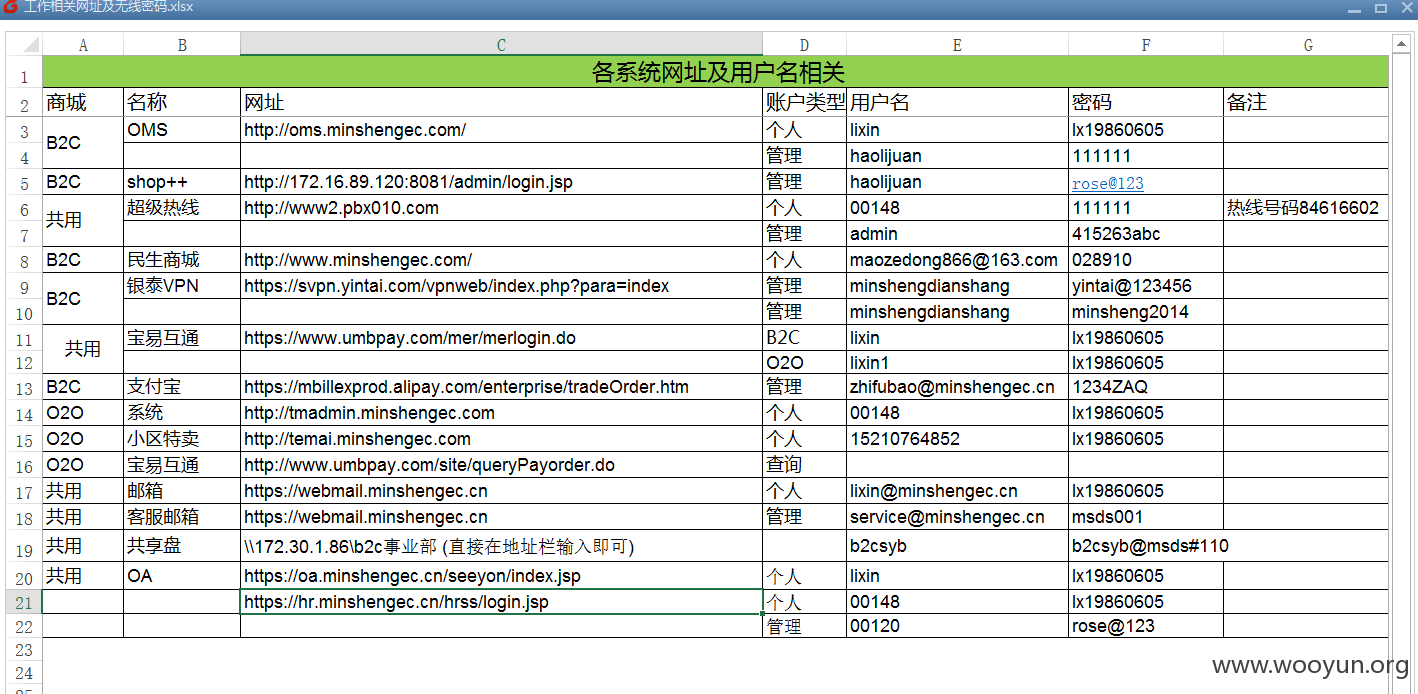This screenshot has width=1418, height=694.
Task: Click the b2csyb@msds#110 password cell
Action: pos(1146,546)
